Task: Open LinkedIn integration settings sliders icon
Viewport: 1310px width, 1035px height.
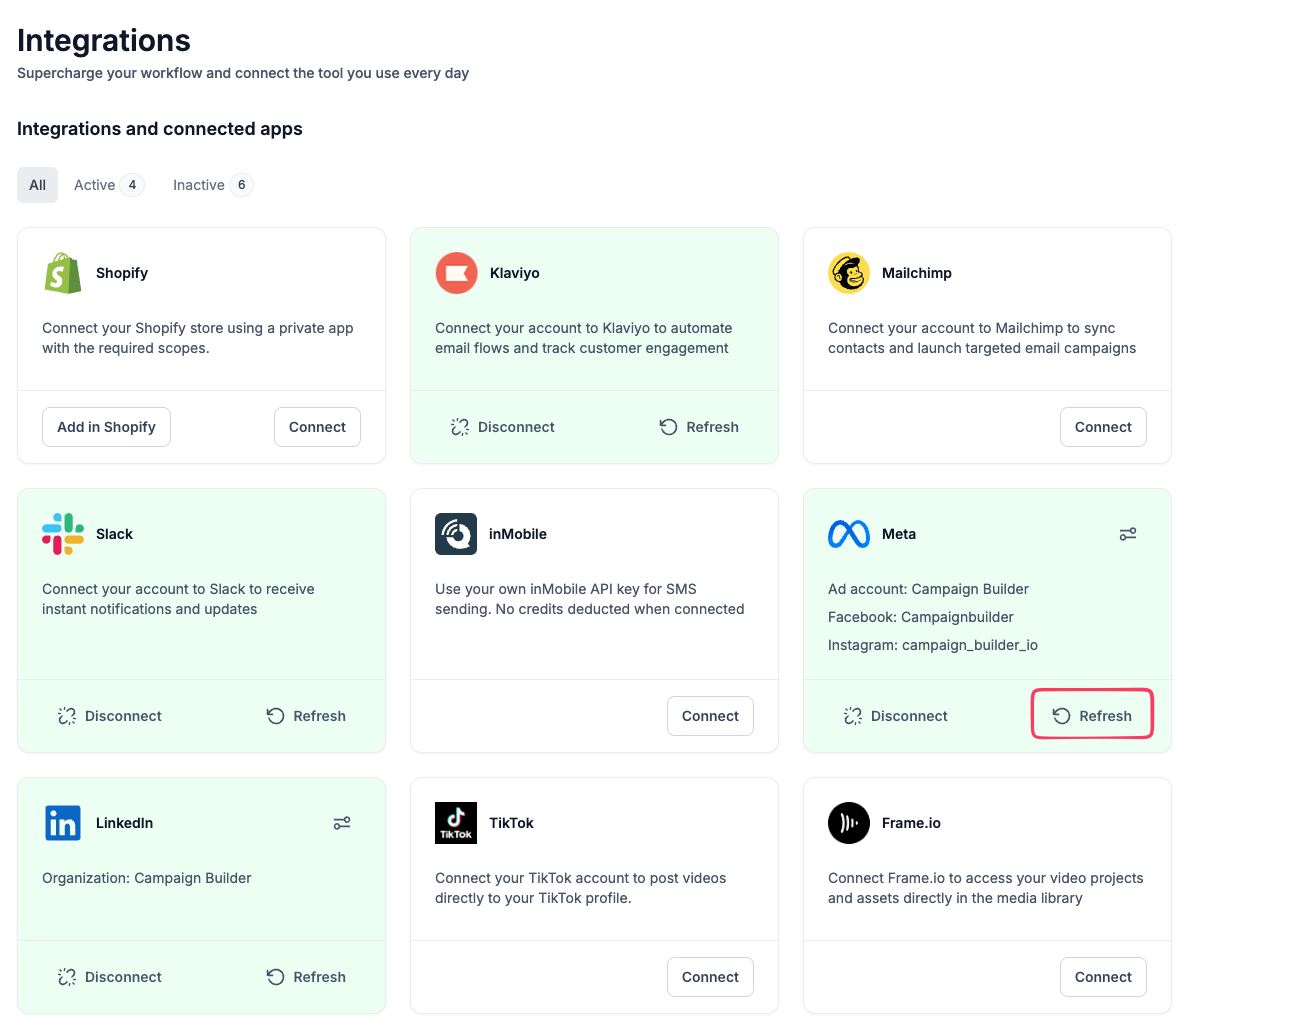Action: pyautogui.click(x=342, y=823)
